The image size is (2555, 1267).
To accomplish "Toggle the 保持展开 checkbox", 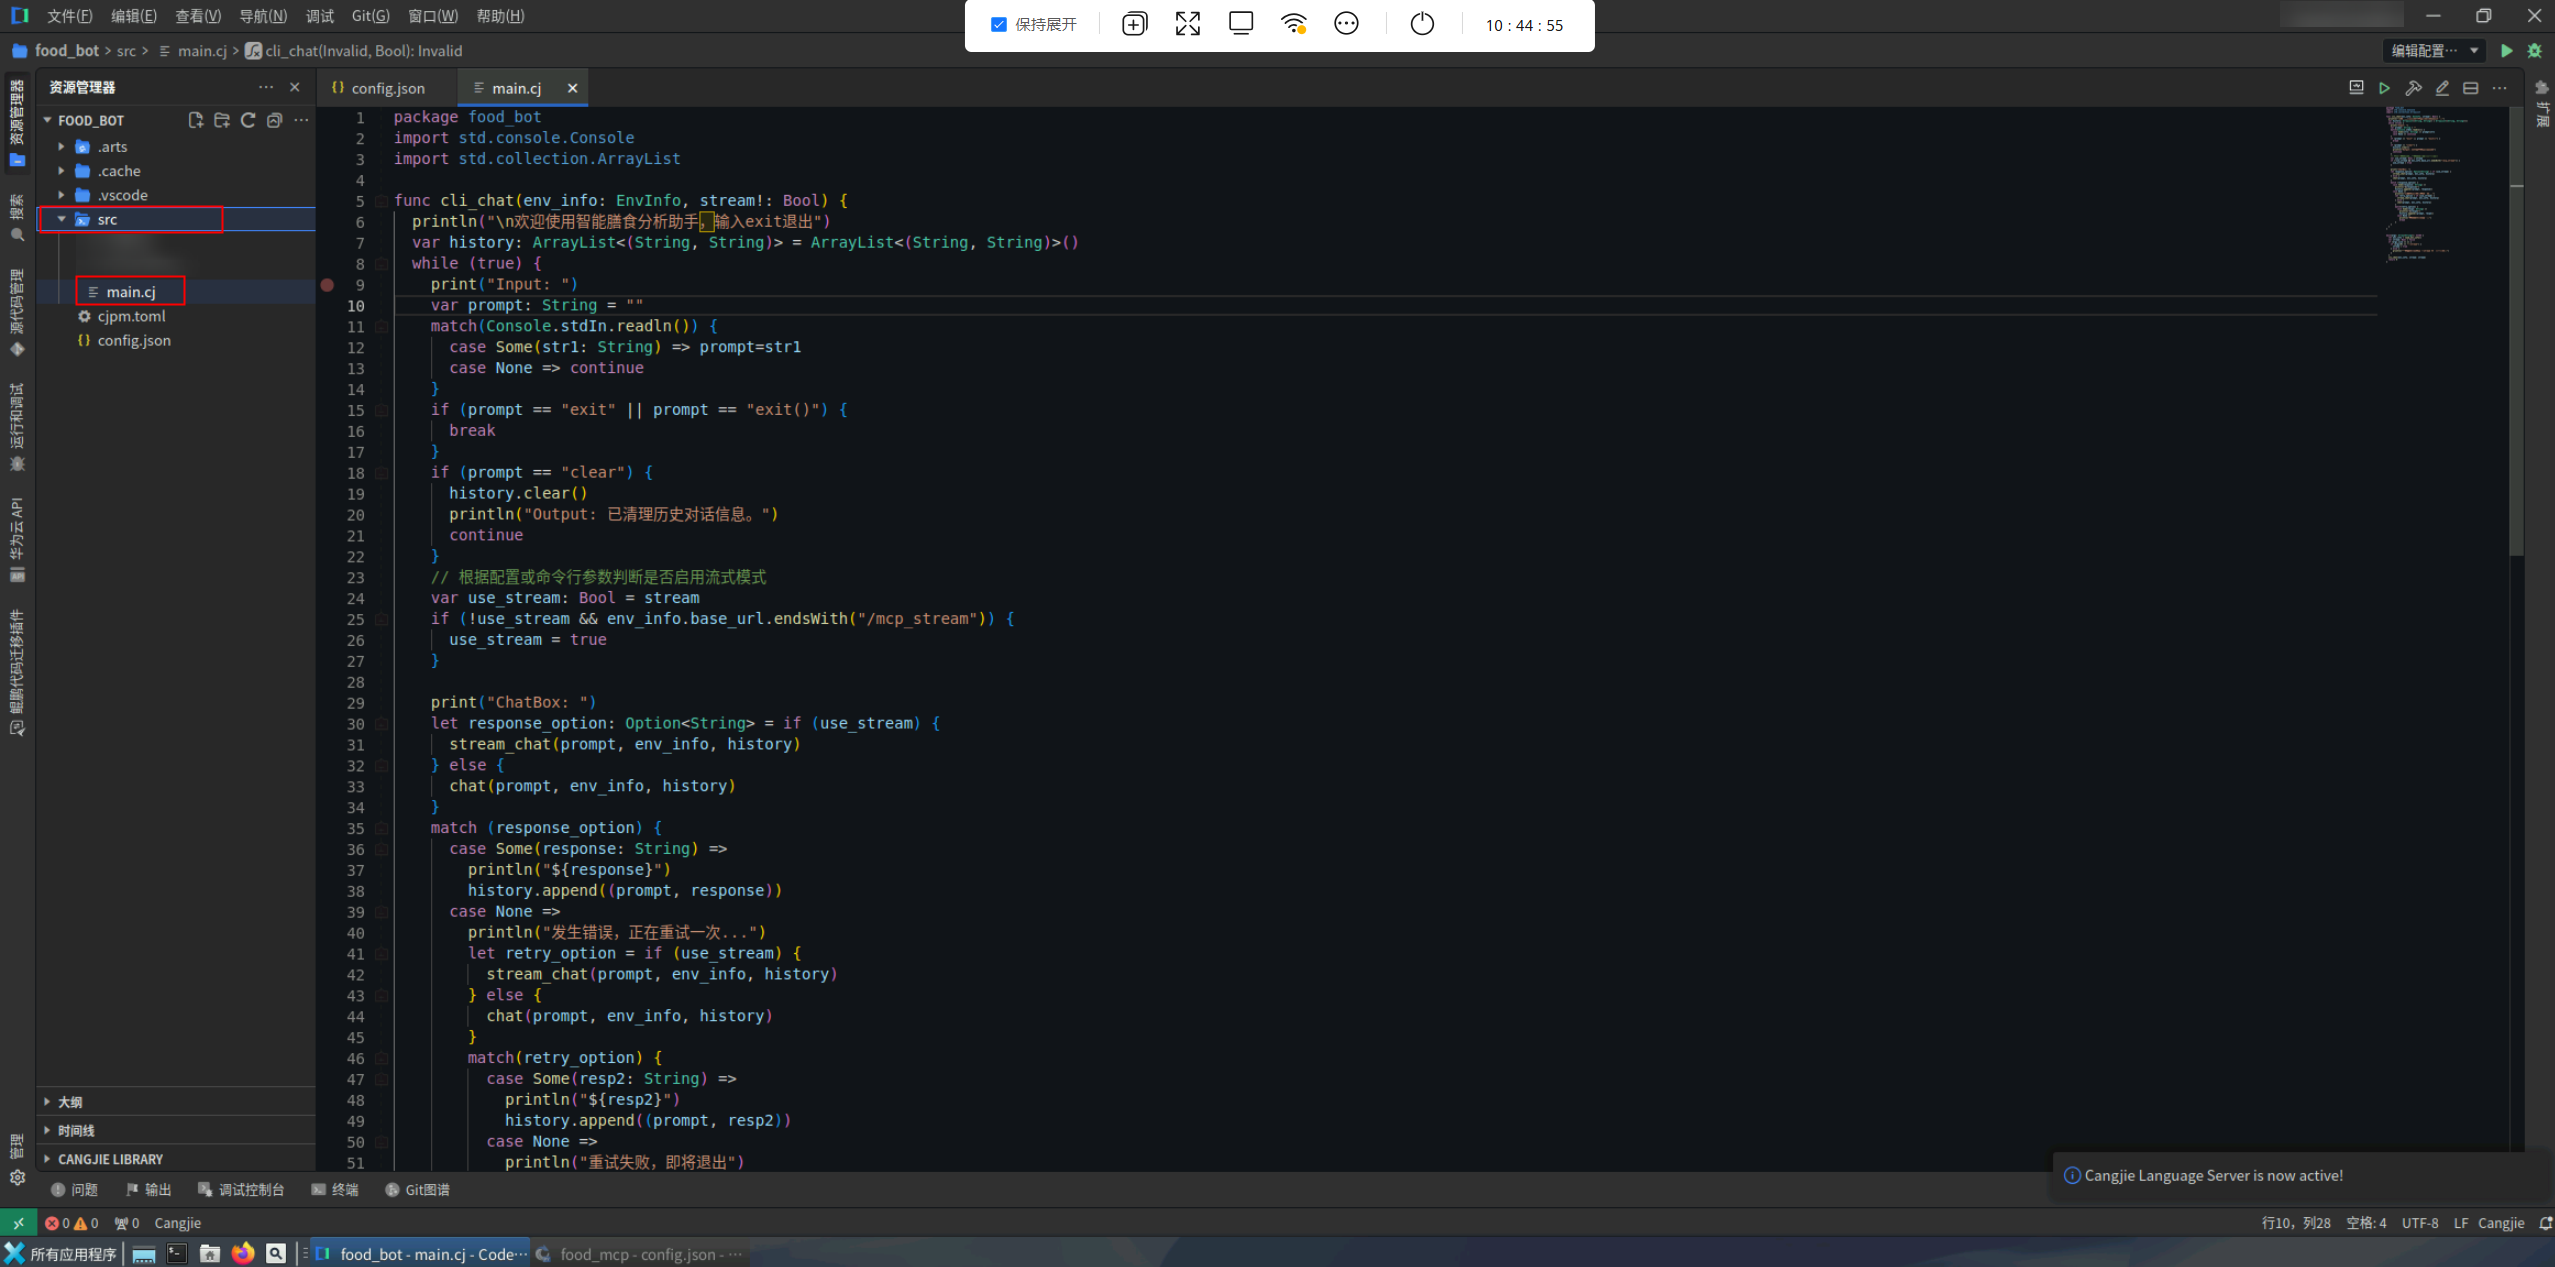I will (x=998, y=25).
